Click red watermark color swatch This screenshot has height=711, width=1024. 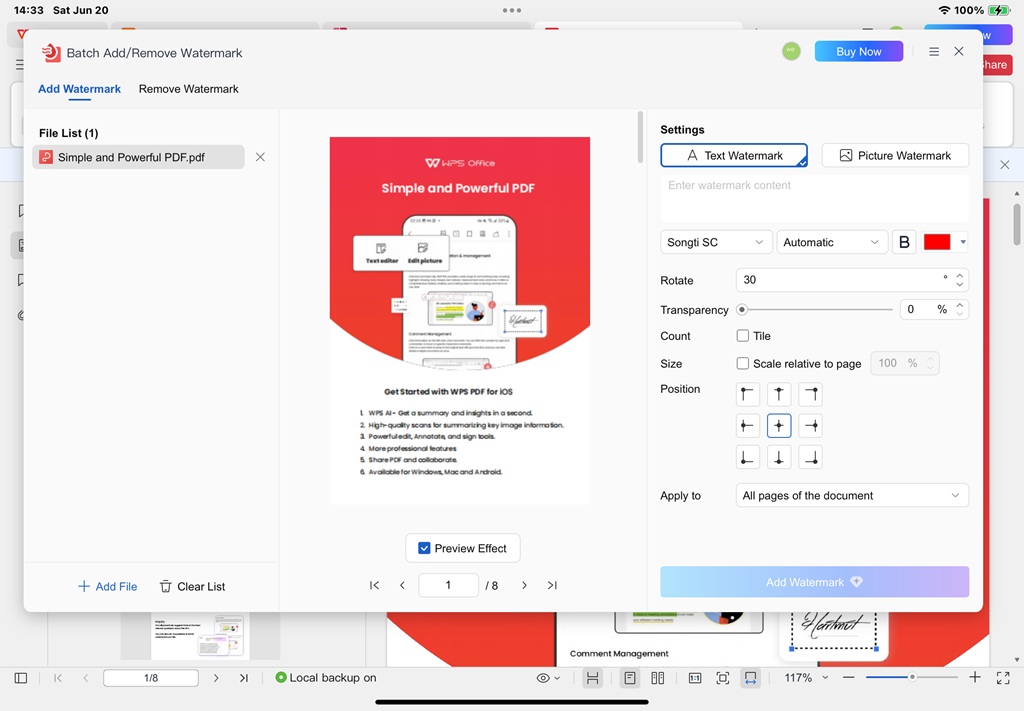[x=936, y=242]
